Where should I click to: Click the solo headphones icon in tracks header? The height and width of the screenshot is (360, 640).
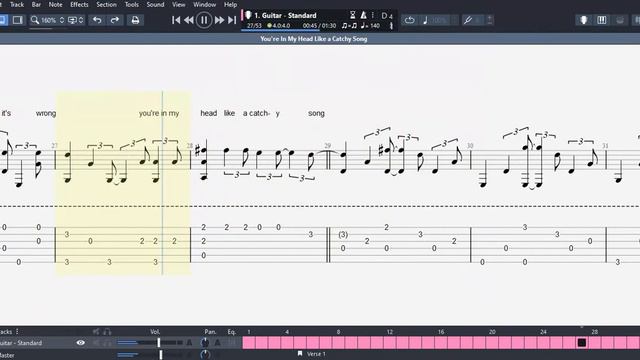(107, 331)
